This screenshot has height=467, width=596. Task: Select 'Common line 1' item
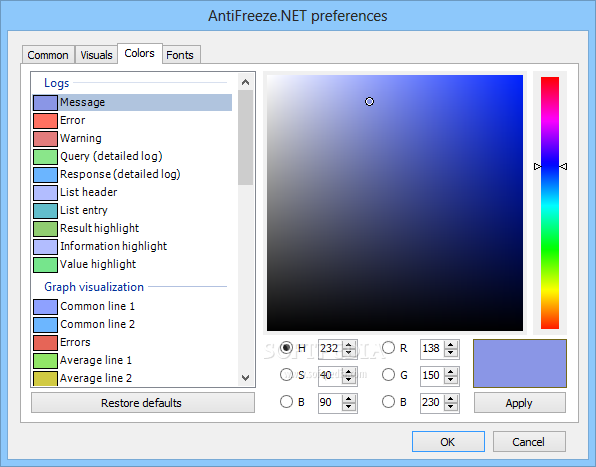(x=98, y=306)
